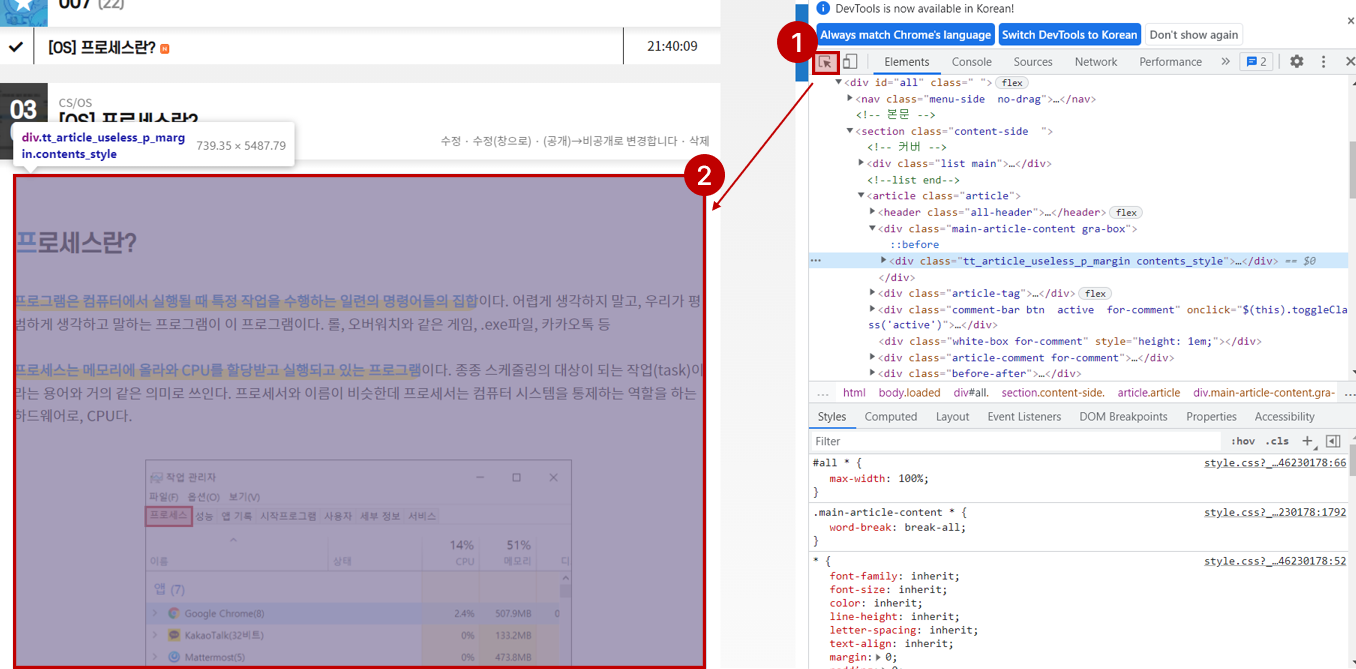1356x669 pixels.
Task: Toggle the computed styles sidebar icon
Action: pyautogui.click(x=1333, y=441)
